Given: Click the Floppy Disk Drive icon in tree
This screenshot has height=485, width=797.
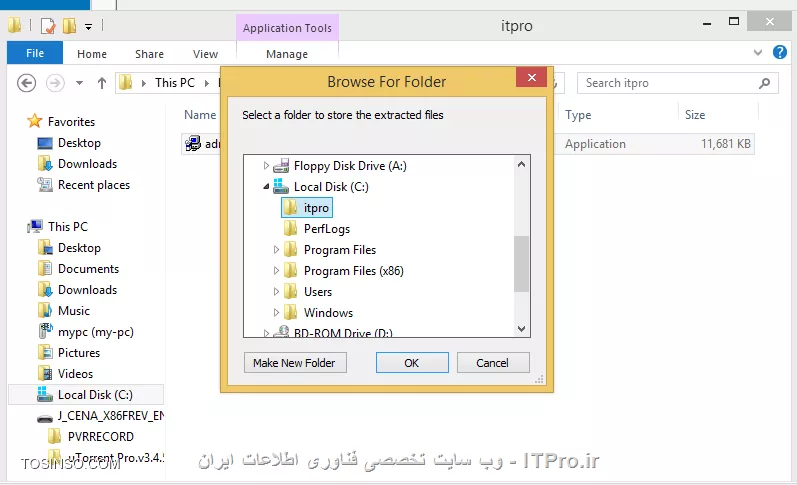Looking at the screenshot, I should pyautogui.click(x=281, y=166).
